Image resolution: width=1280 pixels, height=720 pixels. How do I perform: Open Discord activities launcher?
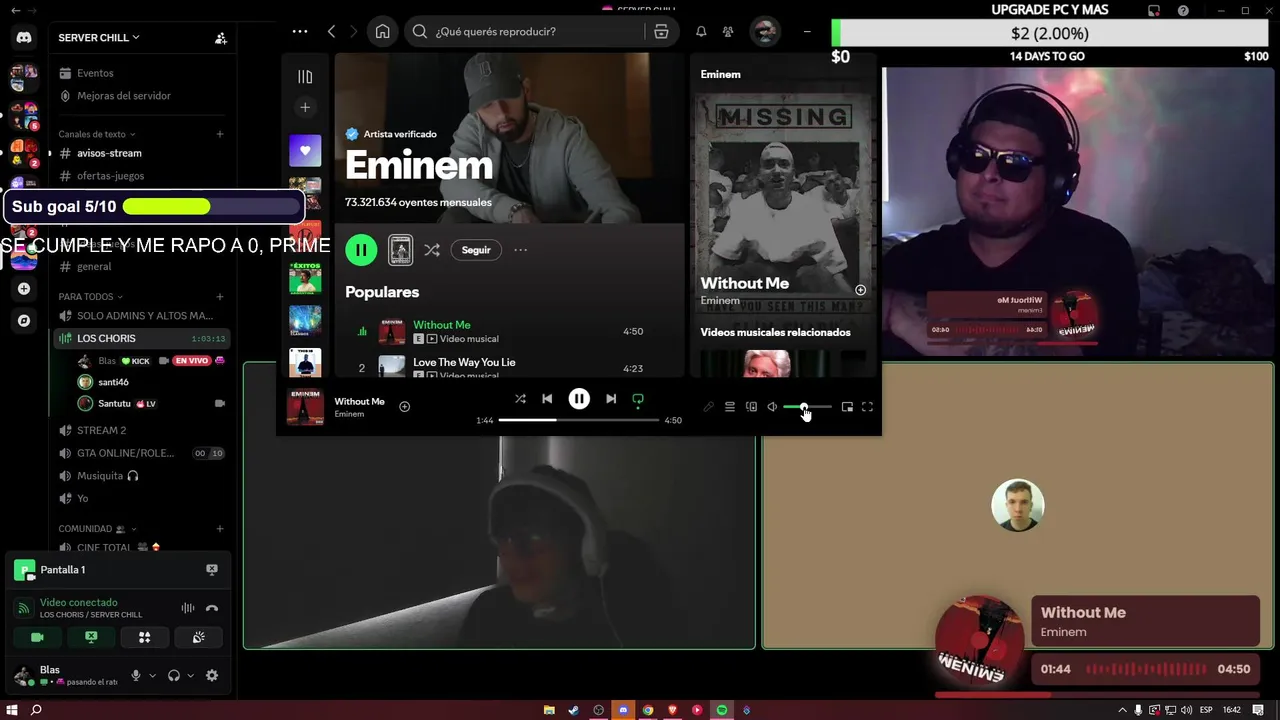(x=145, y=637)
